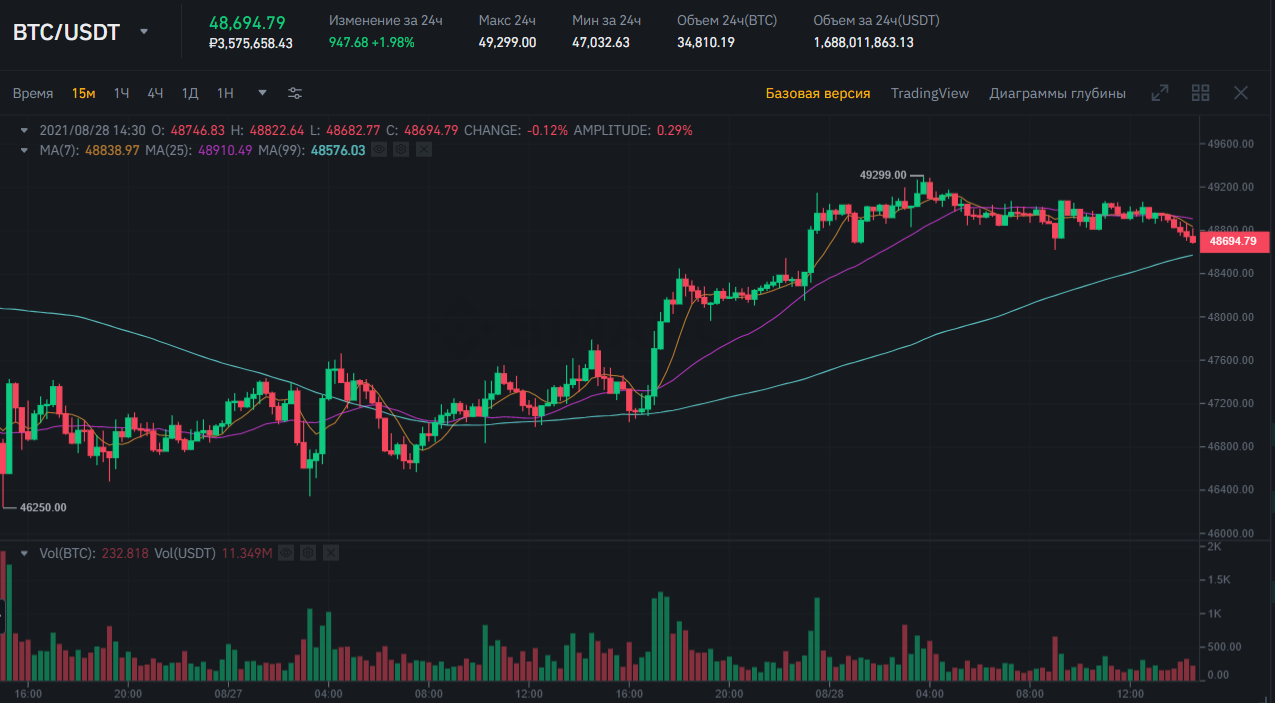
Task: Expand chart to fullscreen with arrows icon
Action: (x=1160, y=93)
